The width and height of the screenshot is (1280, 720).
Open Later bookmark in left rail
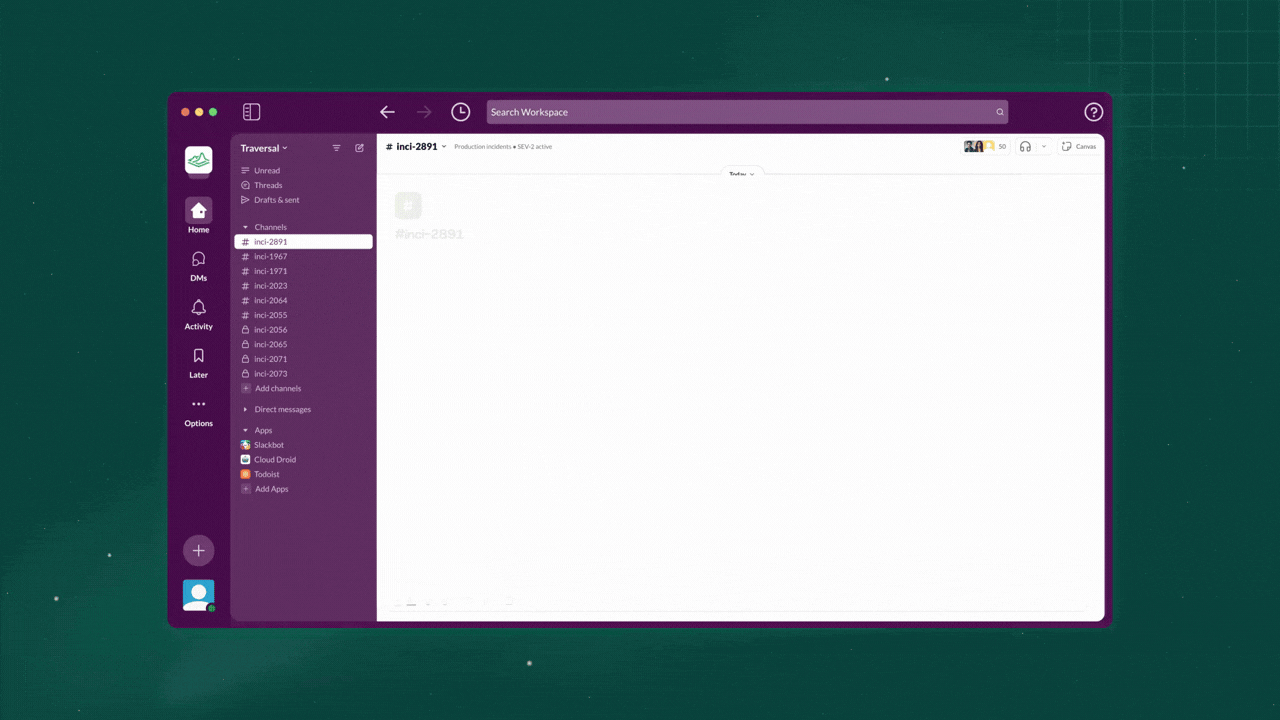198,362
